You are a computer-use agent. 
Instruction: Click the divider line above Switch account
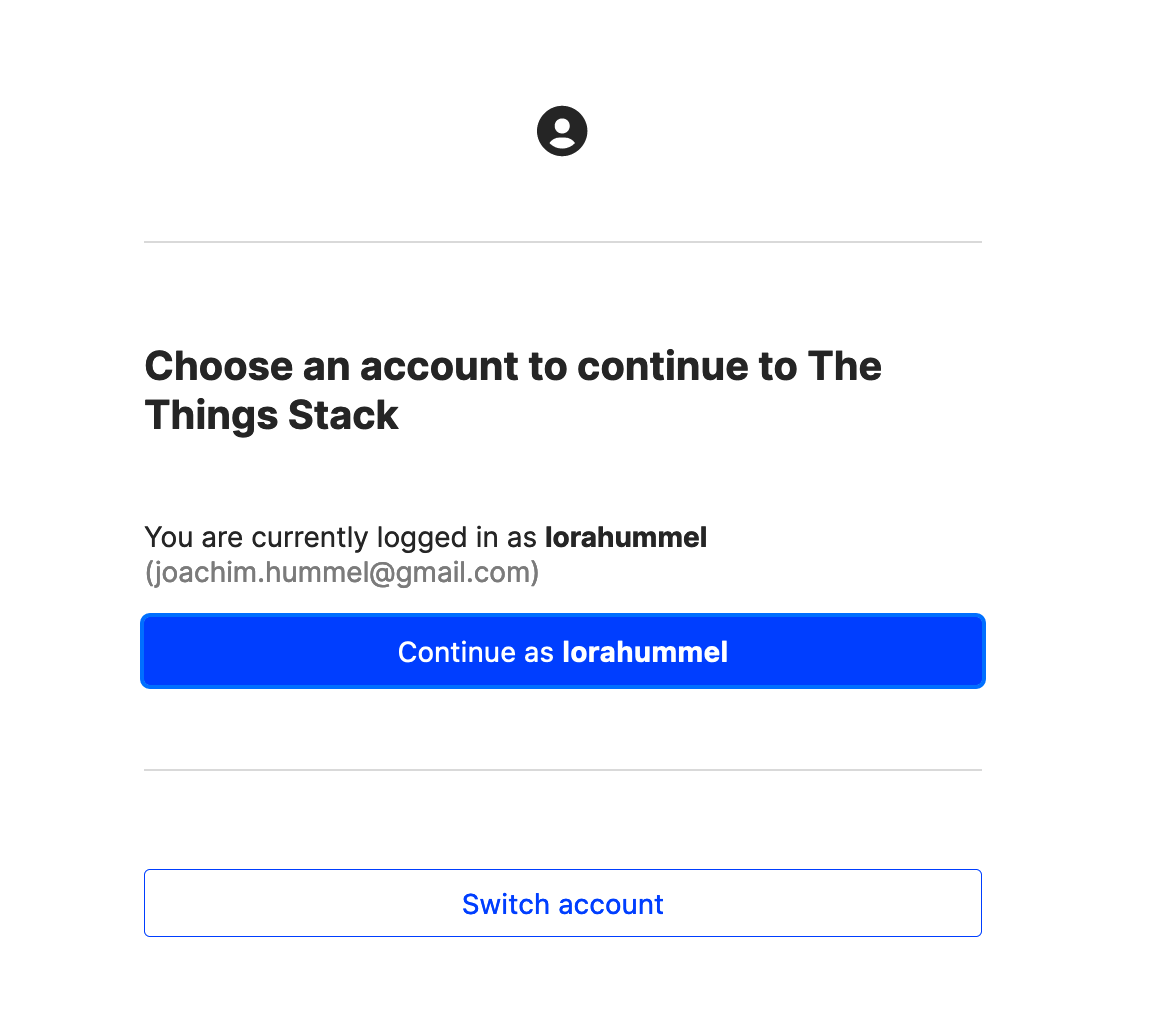click(563, 770)
